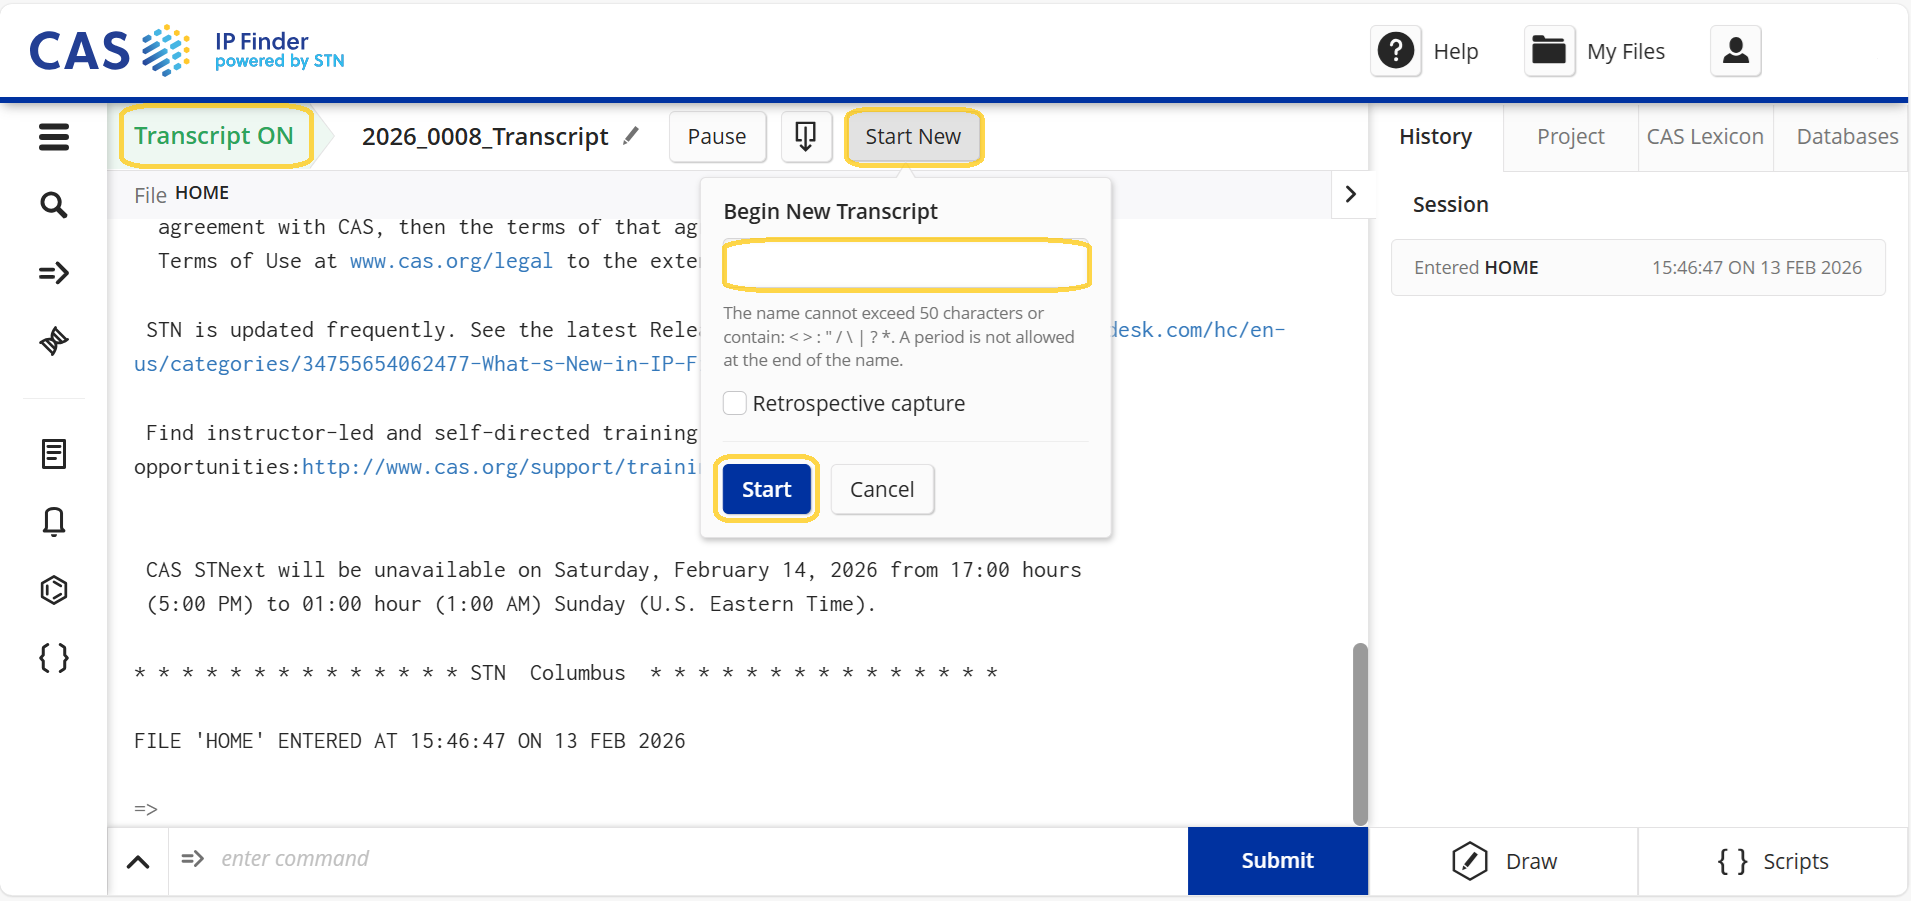Switch to the Databases tab

(x=1846, y=137)
